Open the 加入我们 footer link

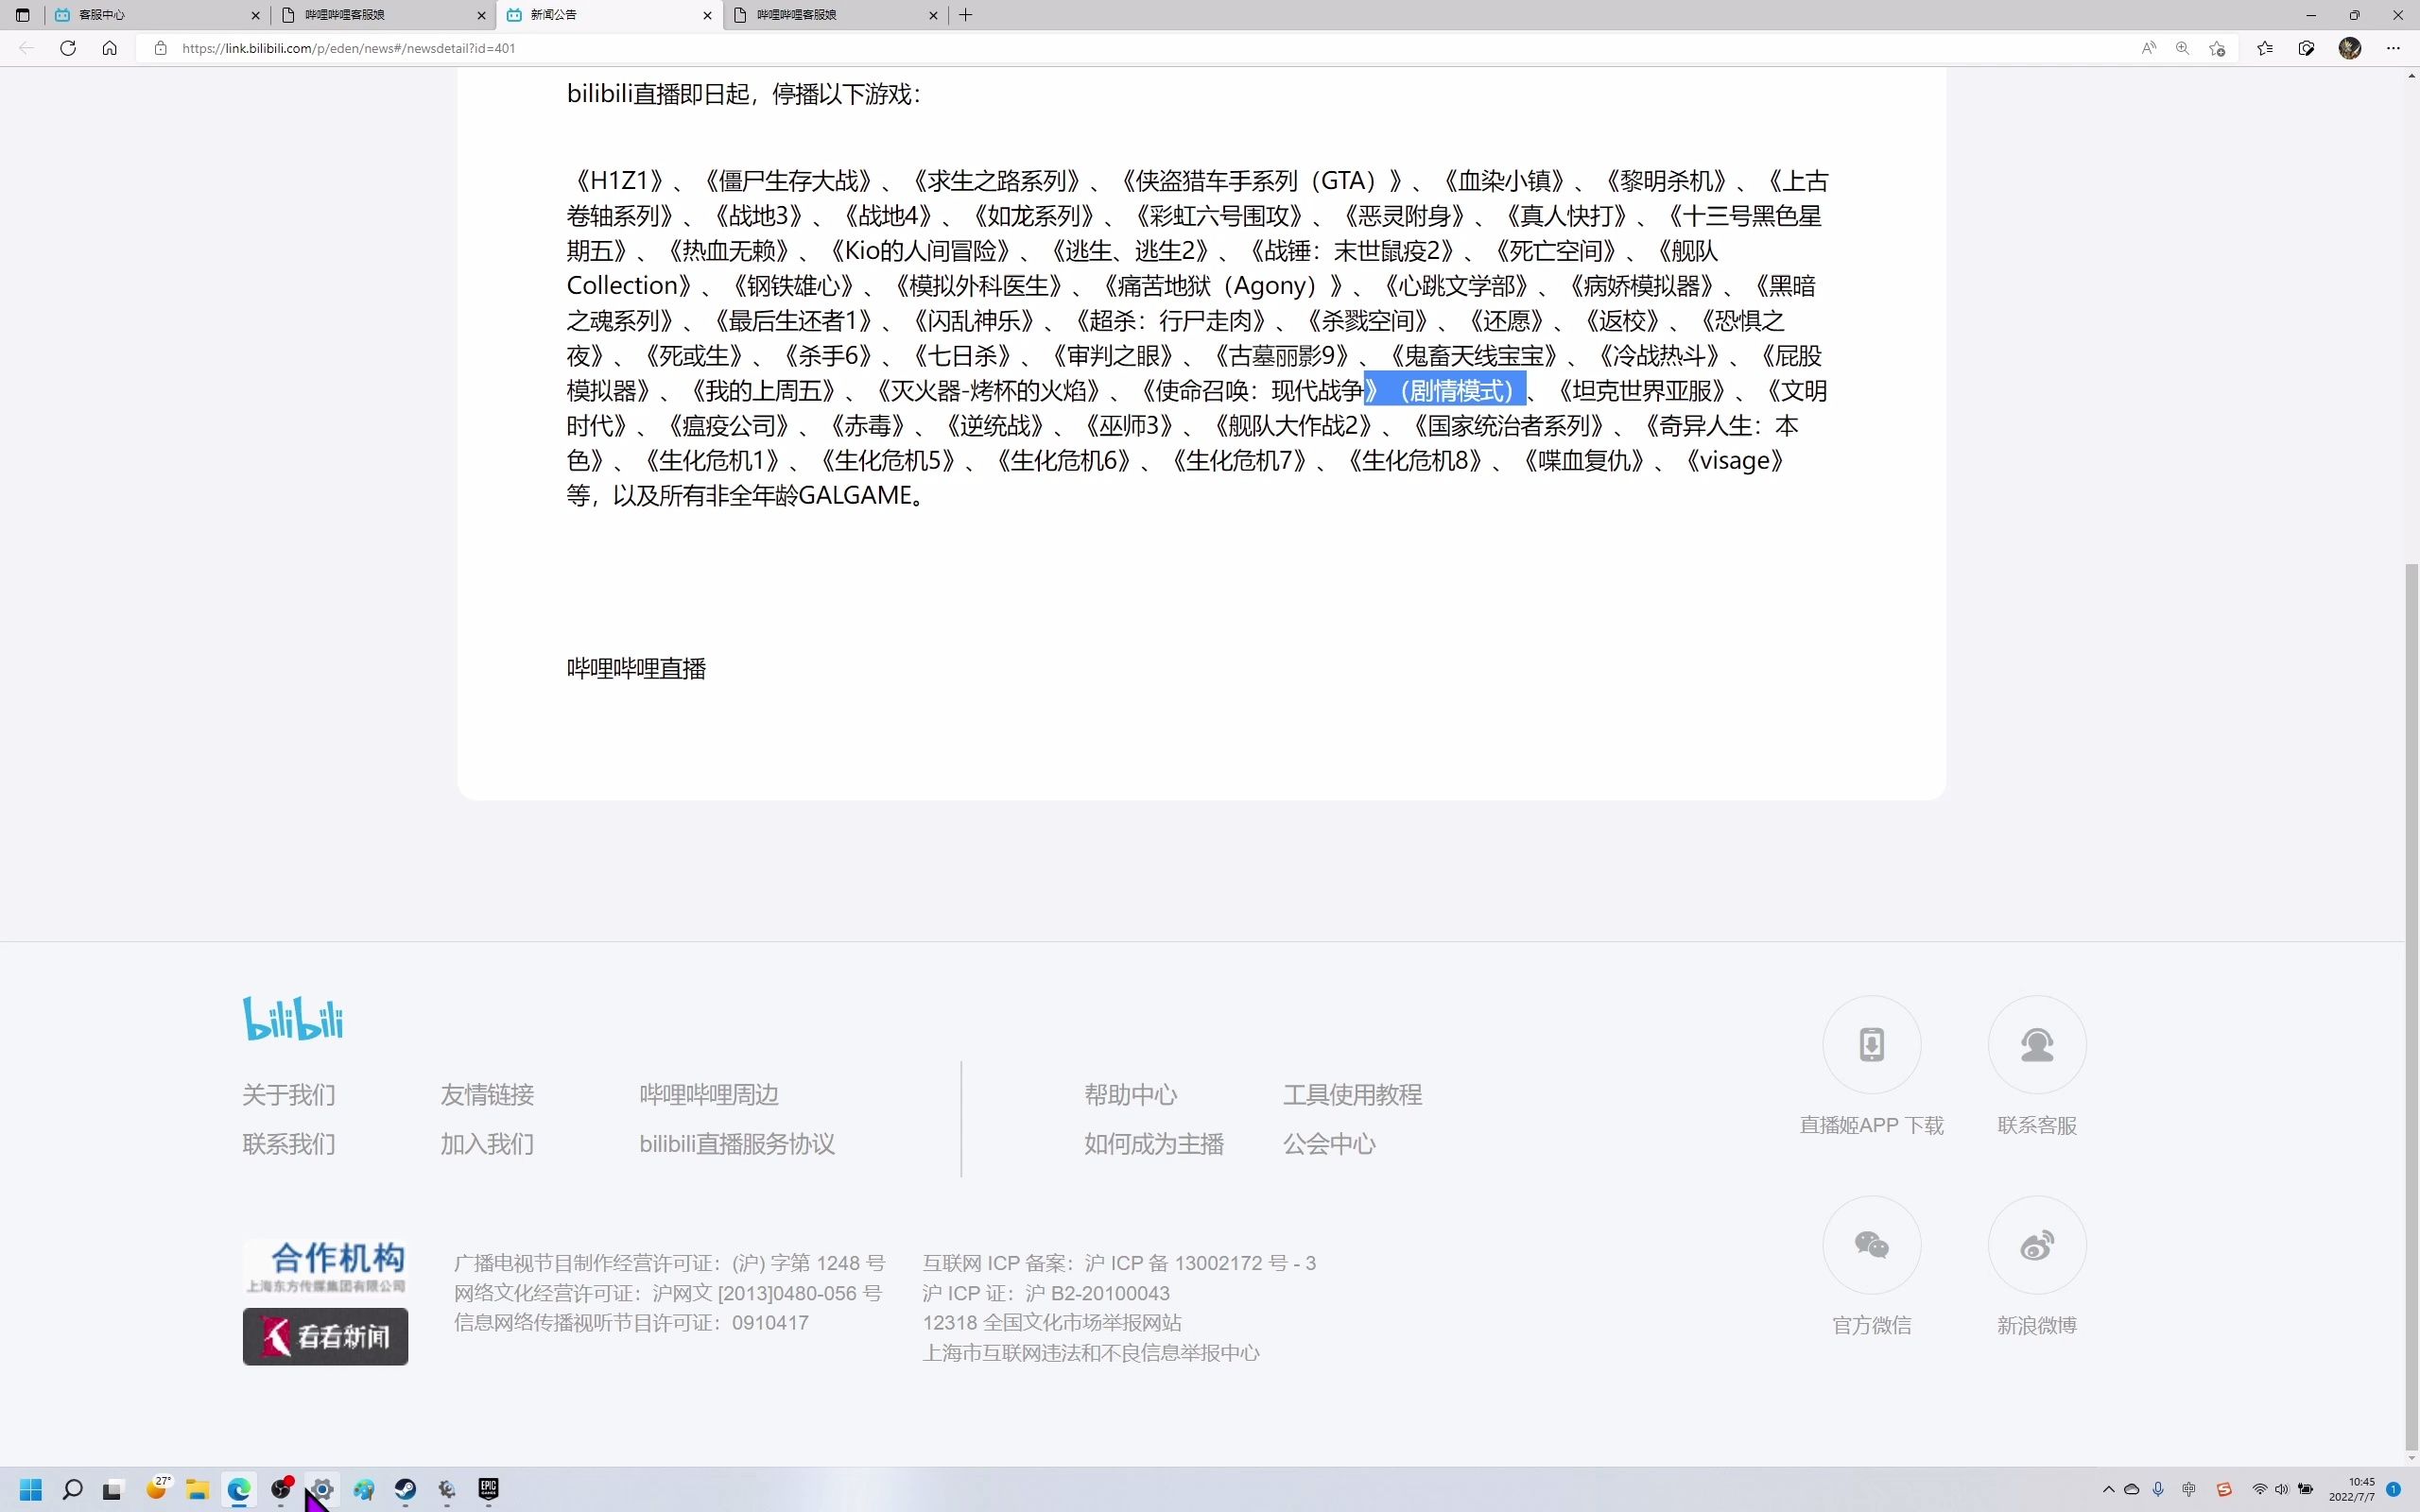pyautogui.click(x=487, y=1144)
